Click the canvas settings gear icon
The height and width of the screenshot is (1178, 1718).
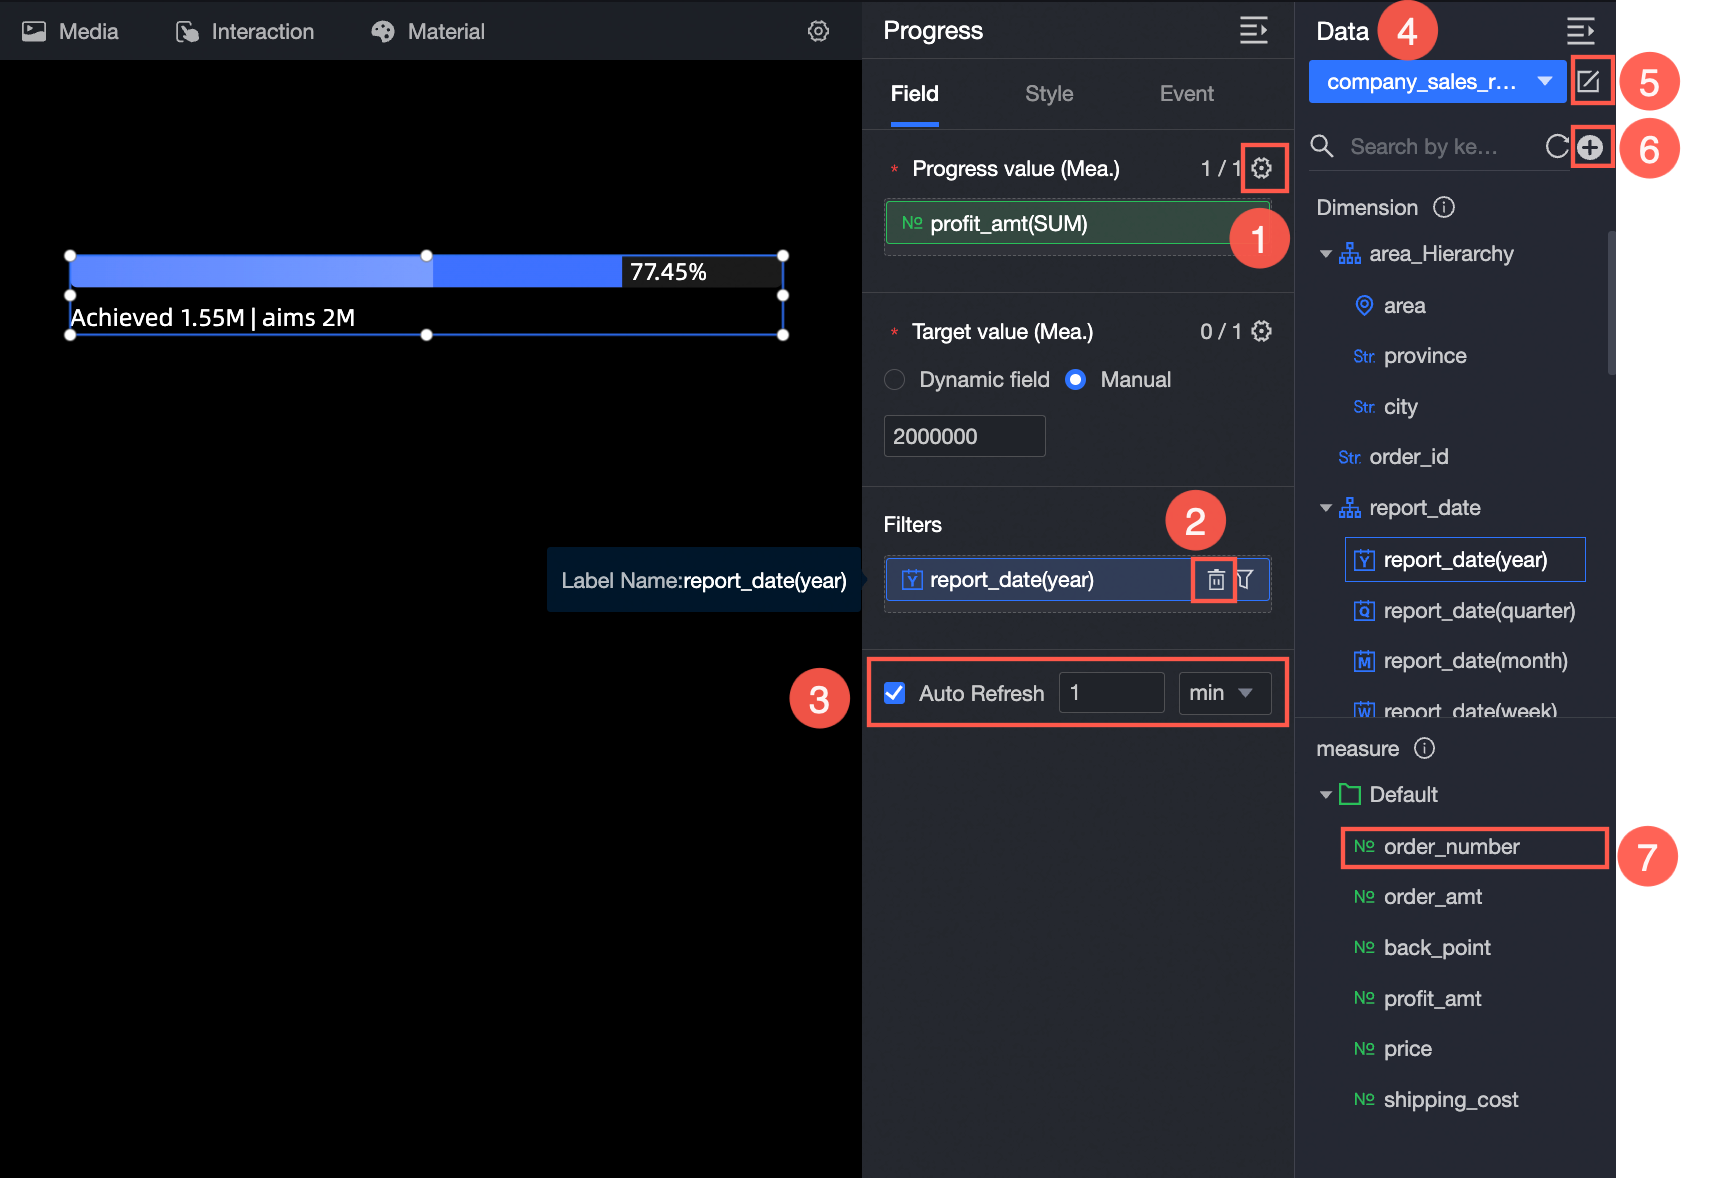(x=818, y=32)
